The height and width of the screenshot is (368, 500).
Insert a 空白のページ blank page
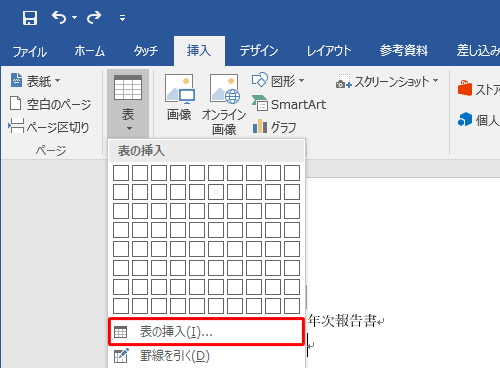50,104
